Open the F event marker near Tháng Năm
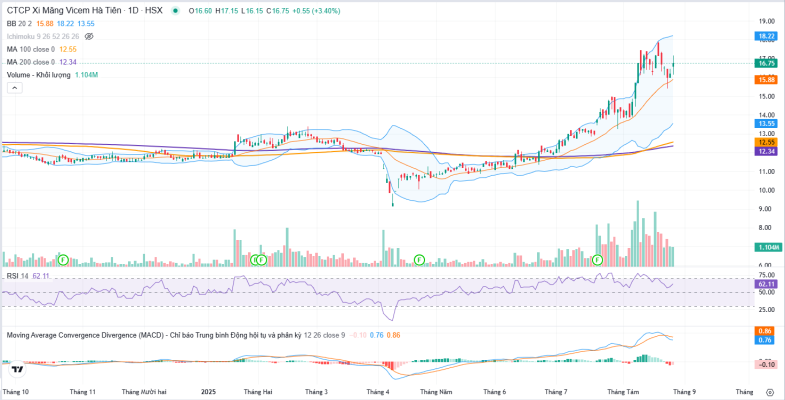Screen dimensions: 785x400 pyautogui.click(x=420, y=259)
